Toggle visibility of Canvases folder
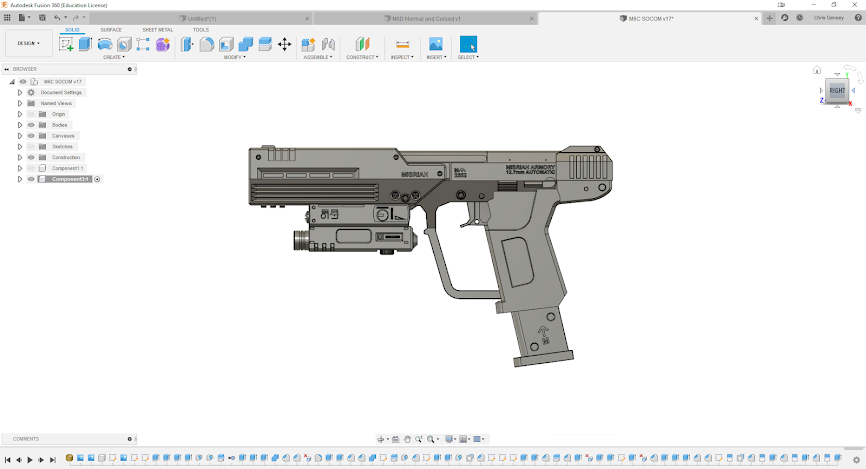Screen dimensions: 866x469 (31, 136)
